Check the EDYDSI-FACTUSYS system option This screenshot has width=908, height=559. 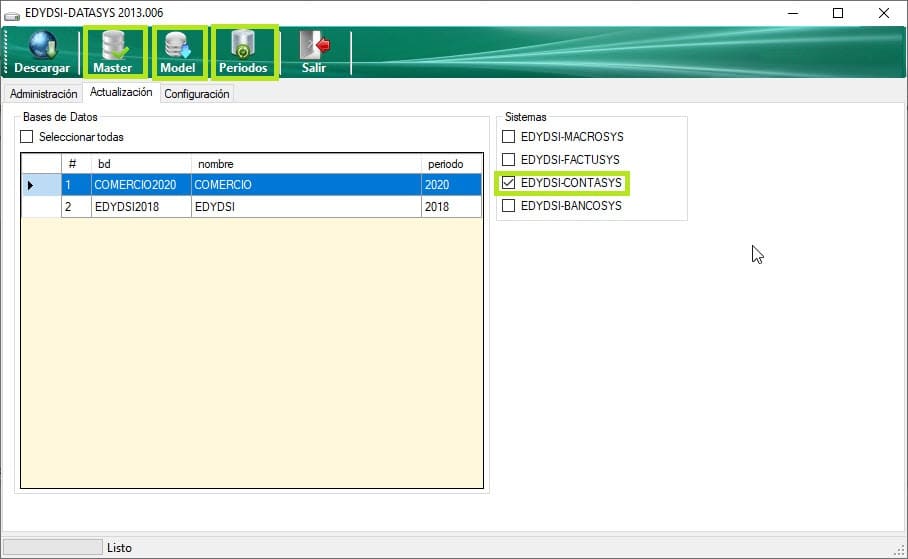(509, 160)
